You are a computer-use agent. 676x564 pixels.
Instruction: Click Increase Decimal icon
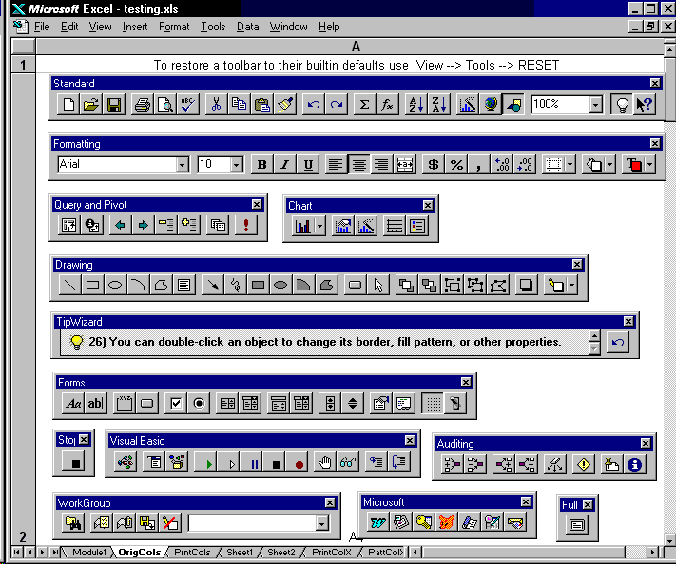[x=502, y=164]
